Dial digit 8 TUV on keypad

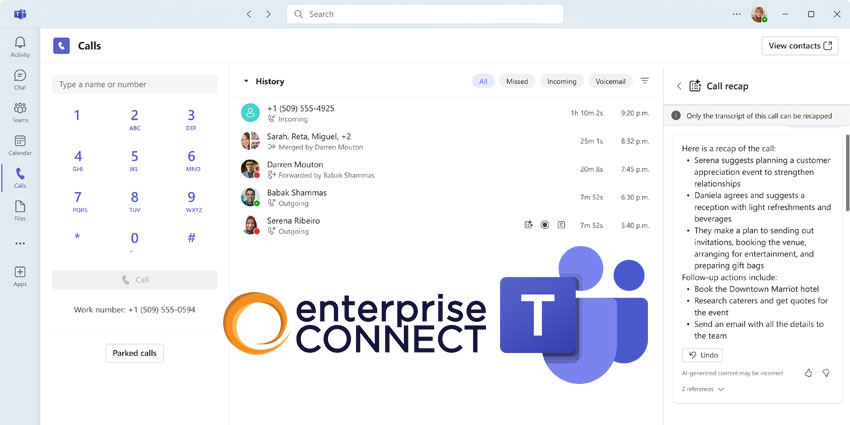[x=134, y=201]
